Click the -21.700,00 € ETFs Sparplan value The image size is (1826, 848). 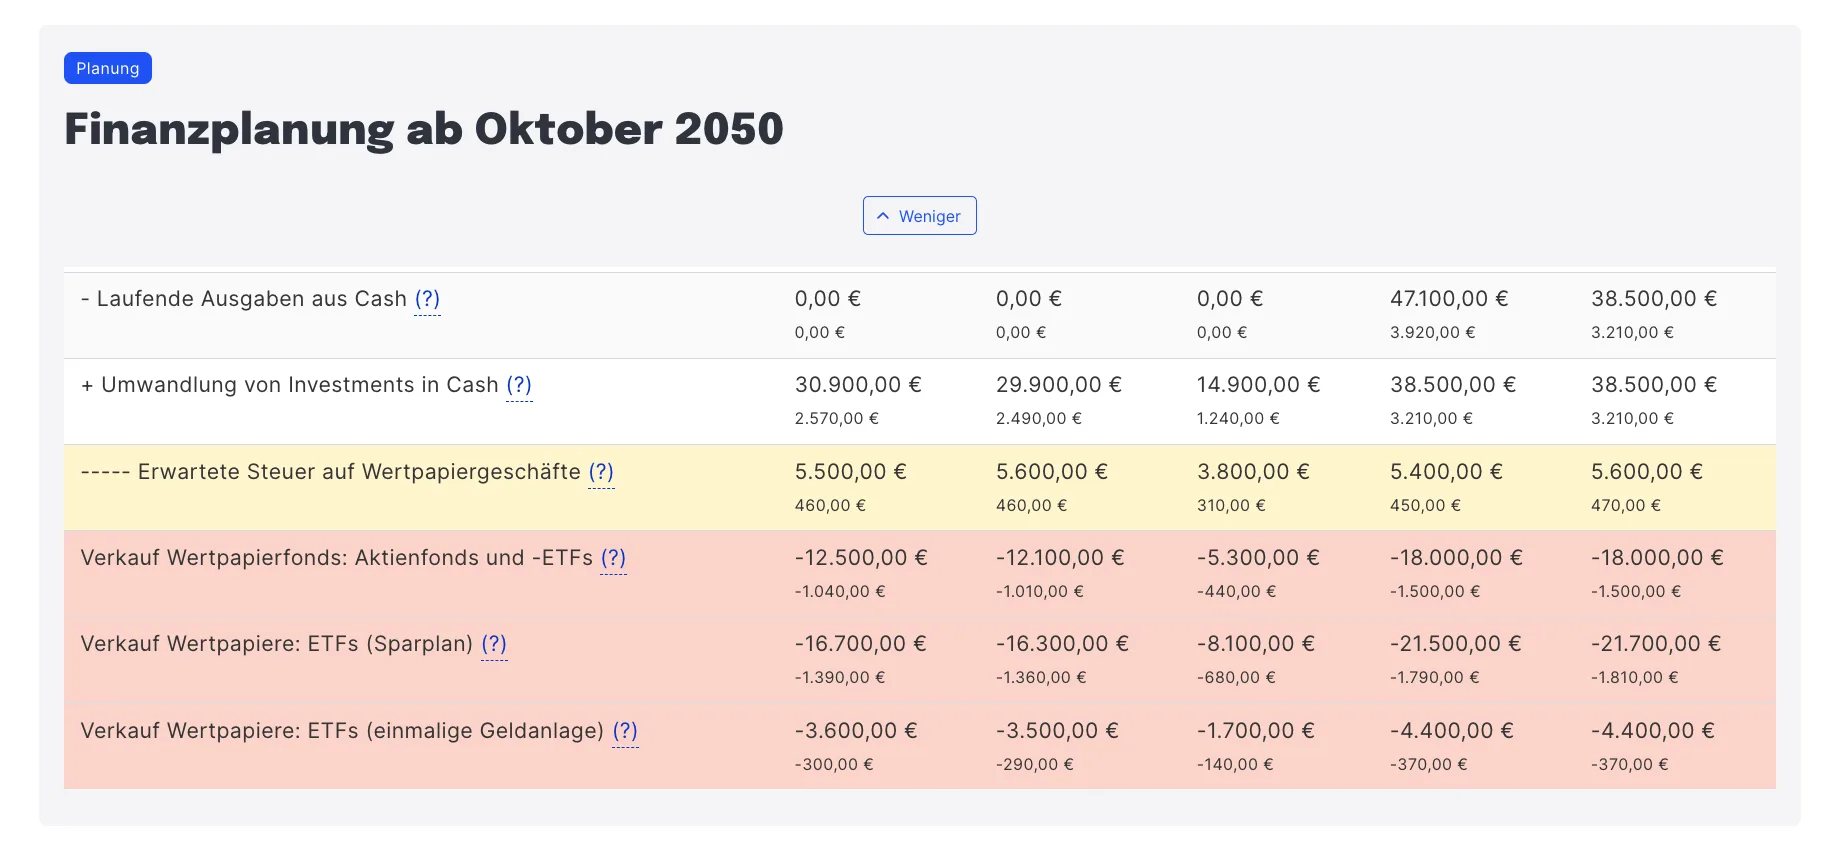1656,644
